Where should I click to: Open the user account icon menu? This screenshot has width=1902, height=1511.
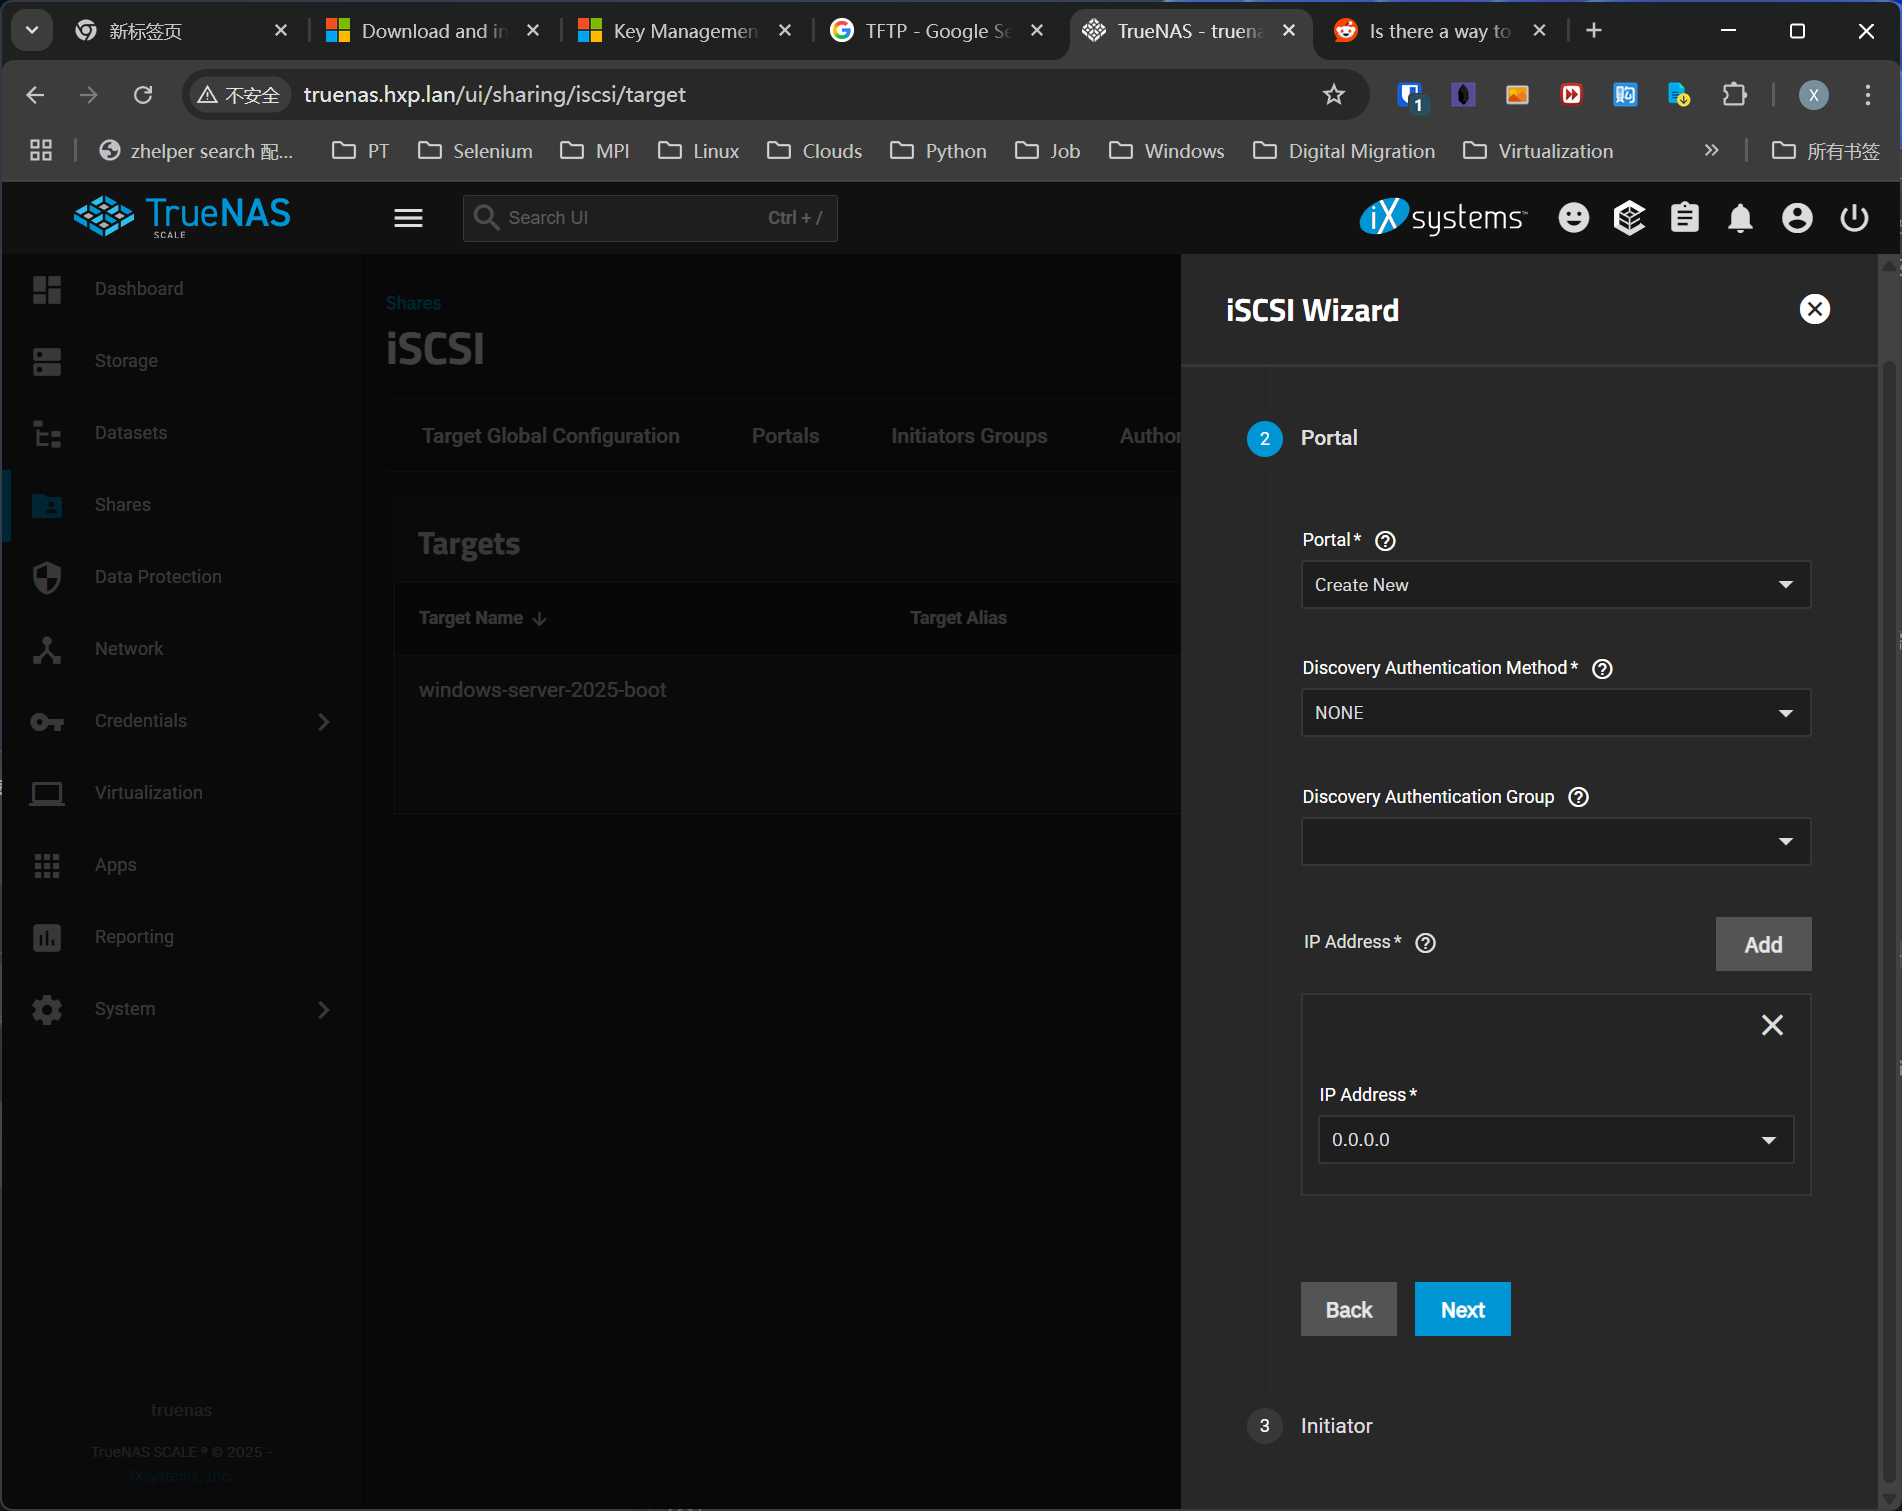pyautogui.click(x=1797, y=218)
